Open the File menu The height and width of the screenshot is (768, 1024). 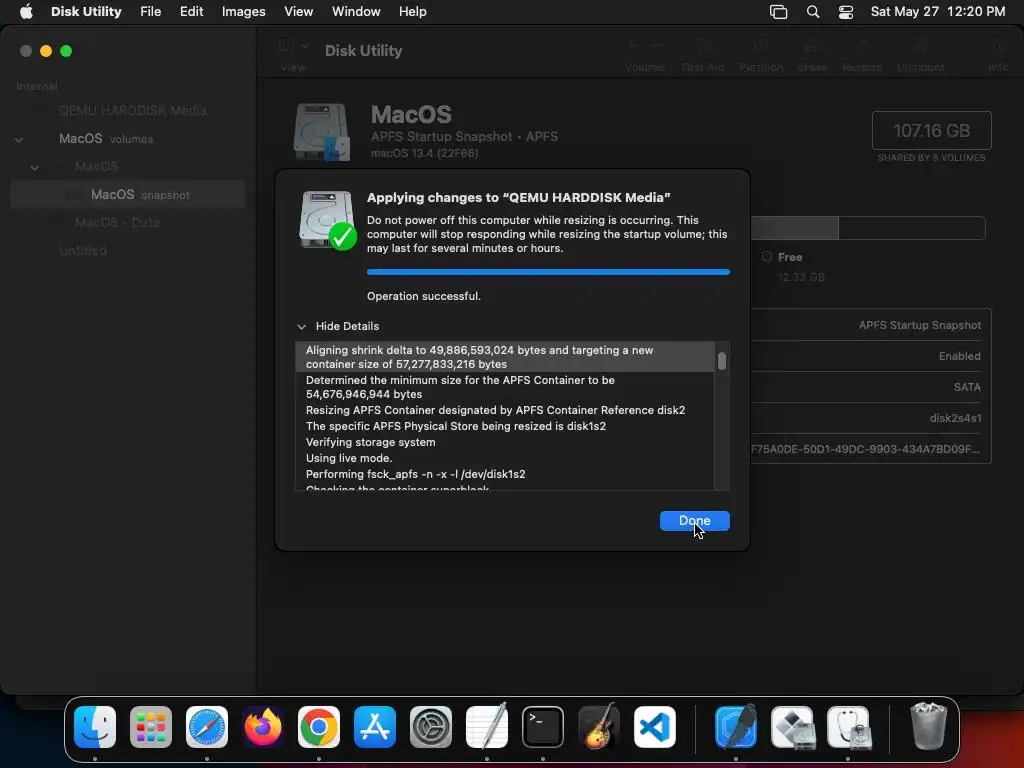pos(150,11)
